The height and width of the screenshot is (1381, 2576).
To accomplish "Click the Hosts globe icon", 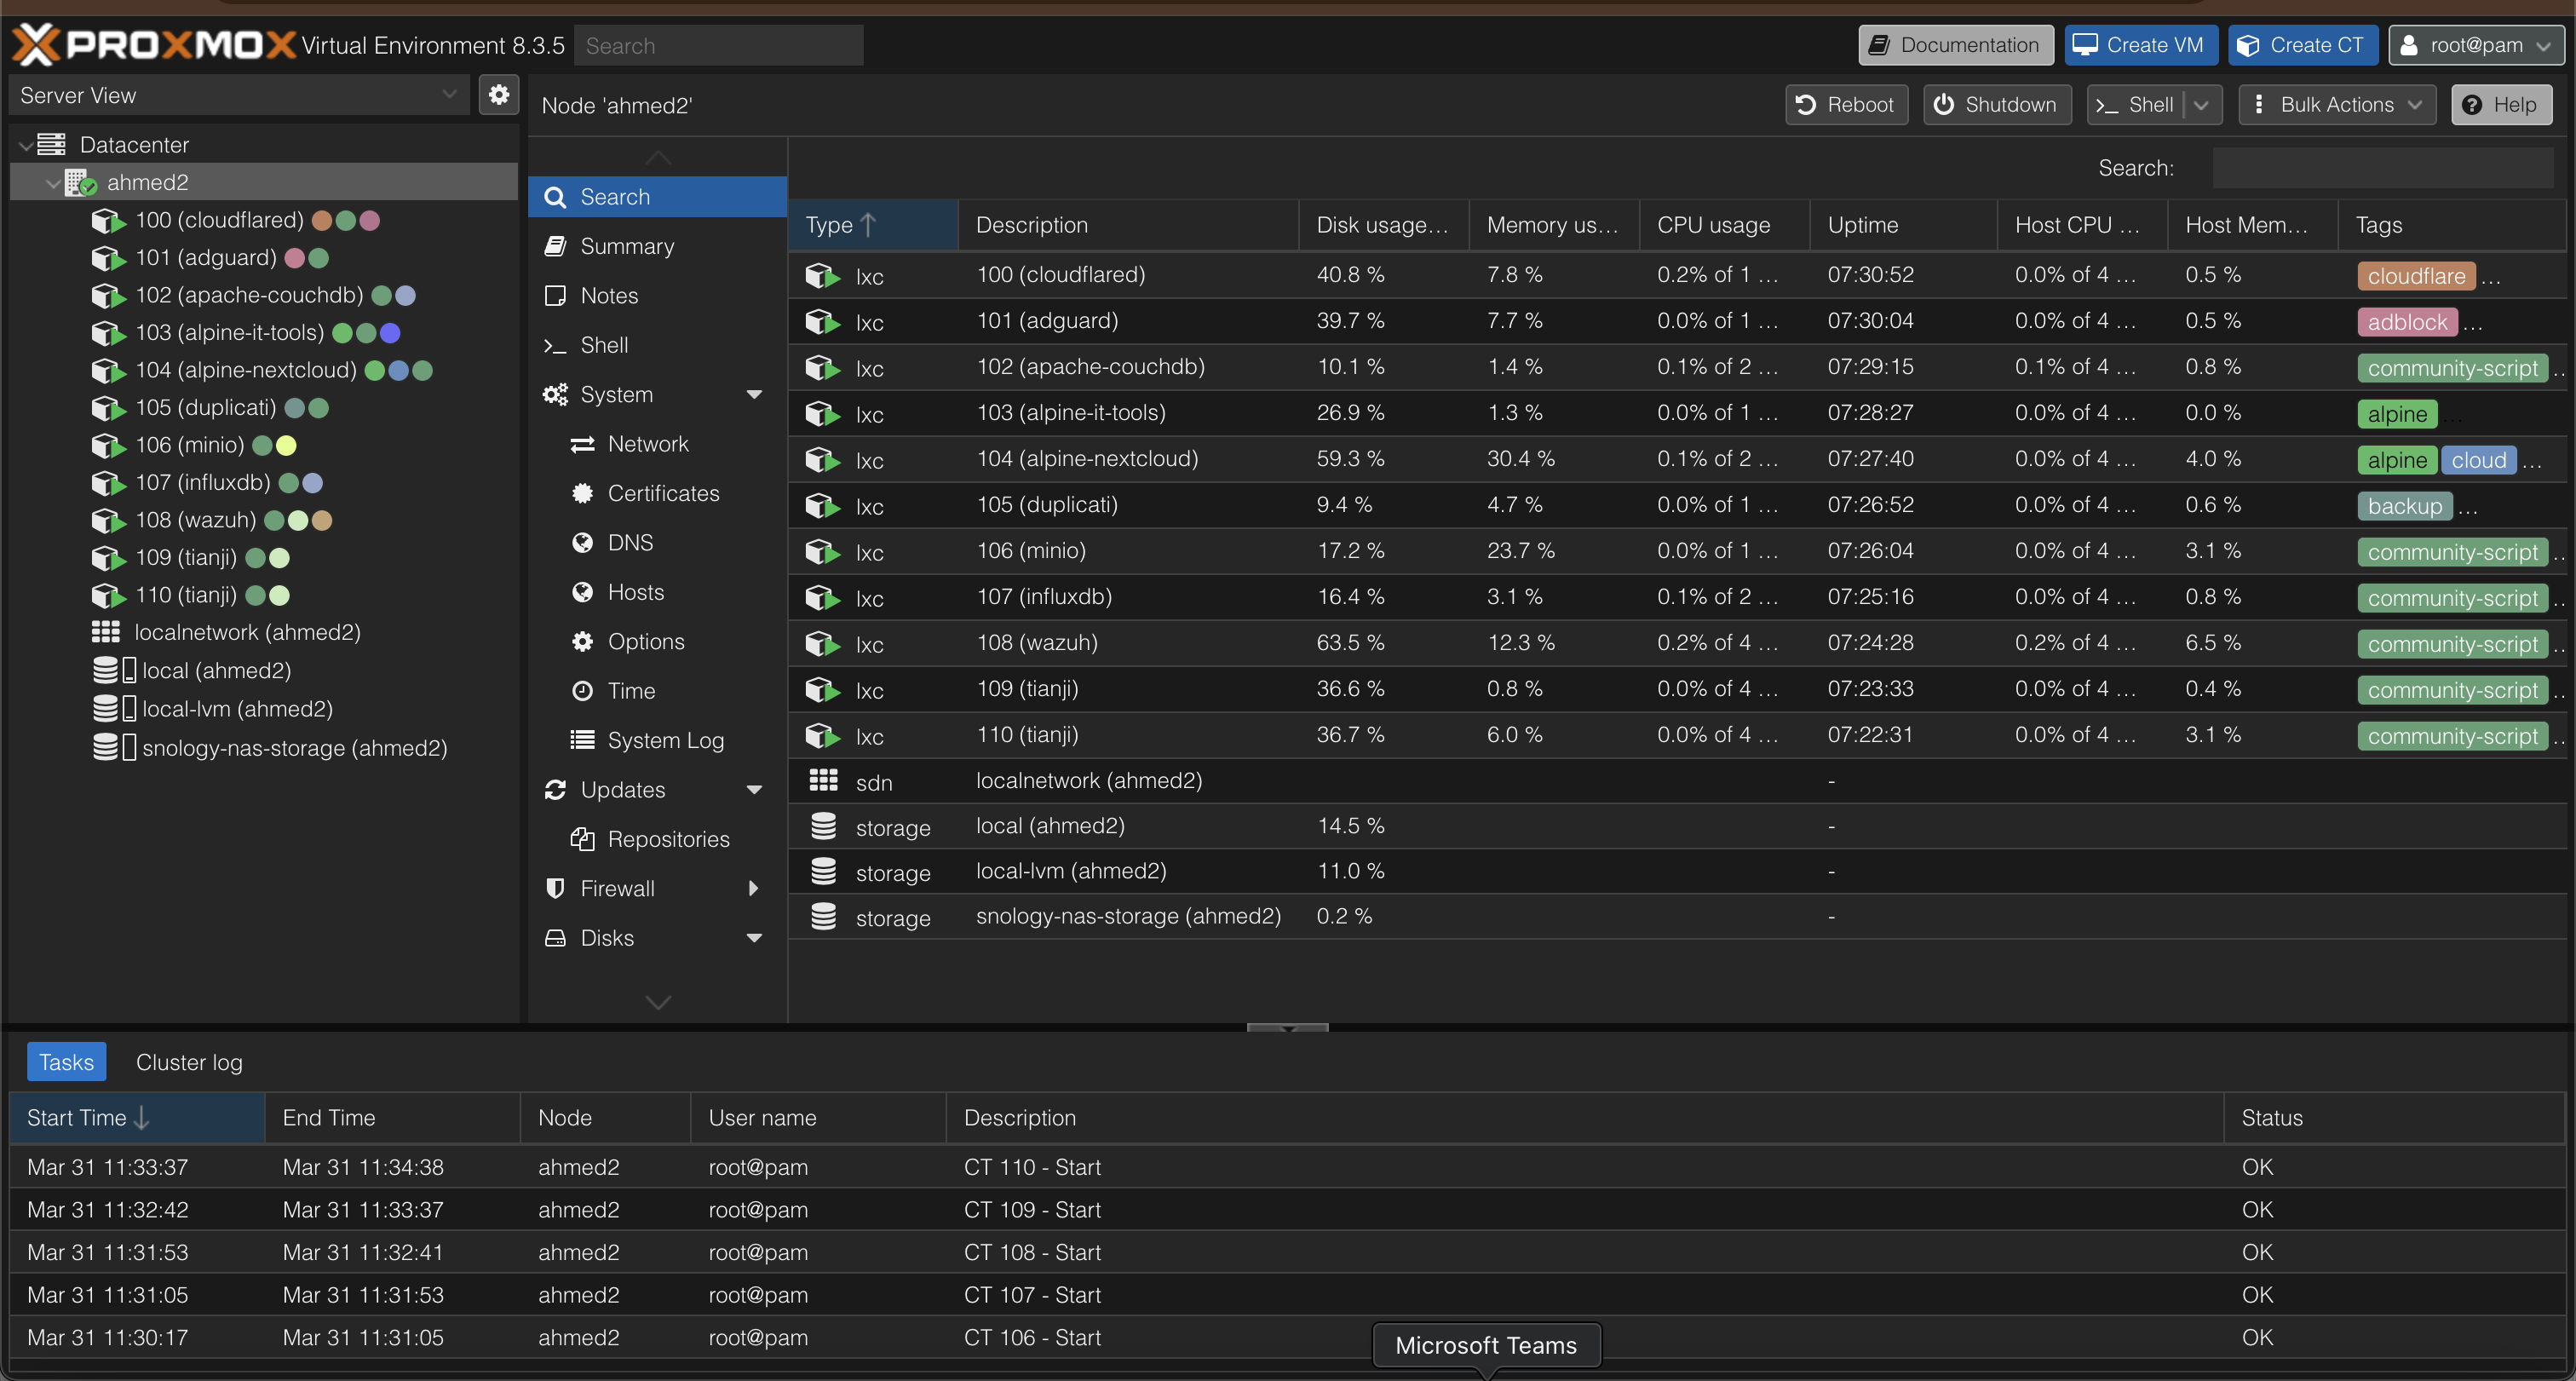I will point(582,592).
